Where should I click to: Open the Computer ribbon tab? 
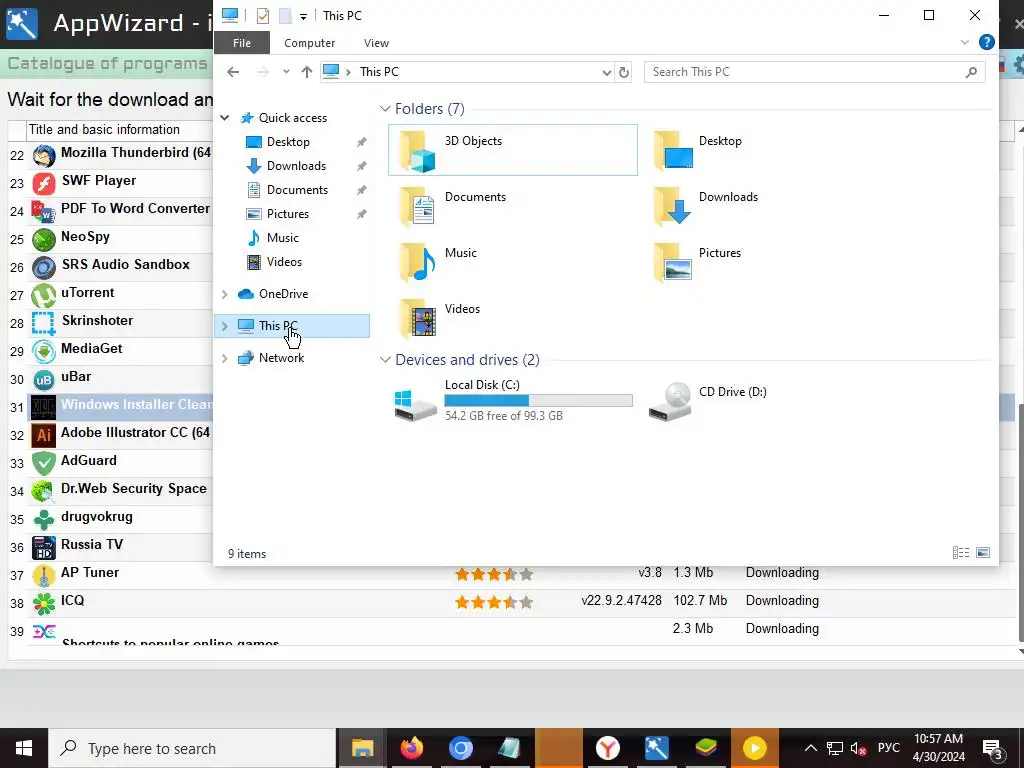310,43
